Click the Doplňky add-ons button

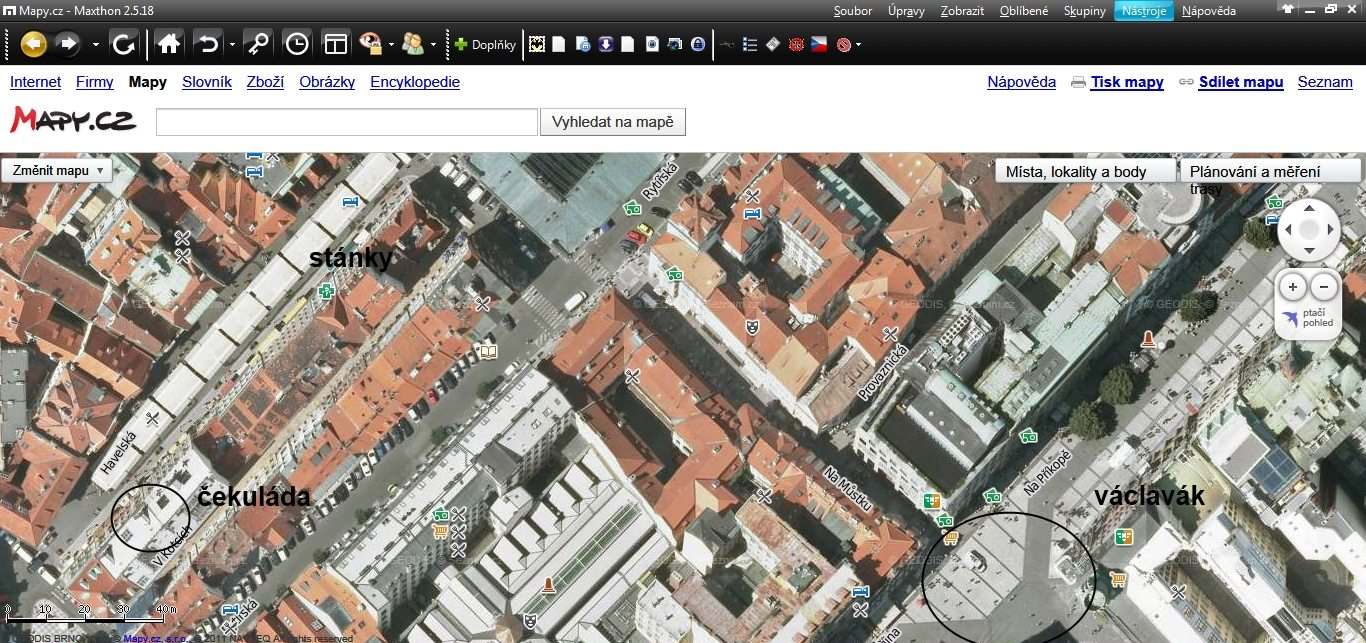485,44
